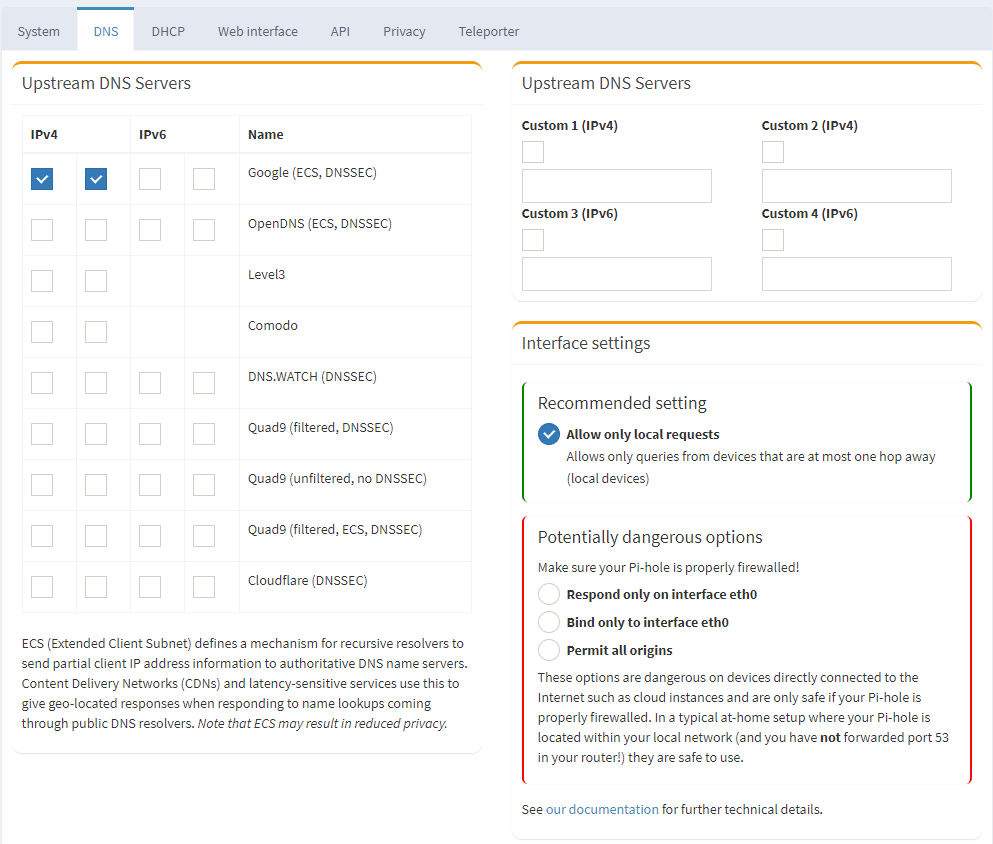
Task: Enable the Custom 3 (IPv6) checkbox
Action: pos(533,240)
